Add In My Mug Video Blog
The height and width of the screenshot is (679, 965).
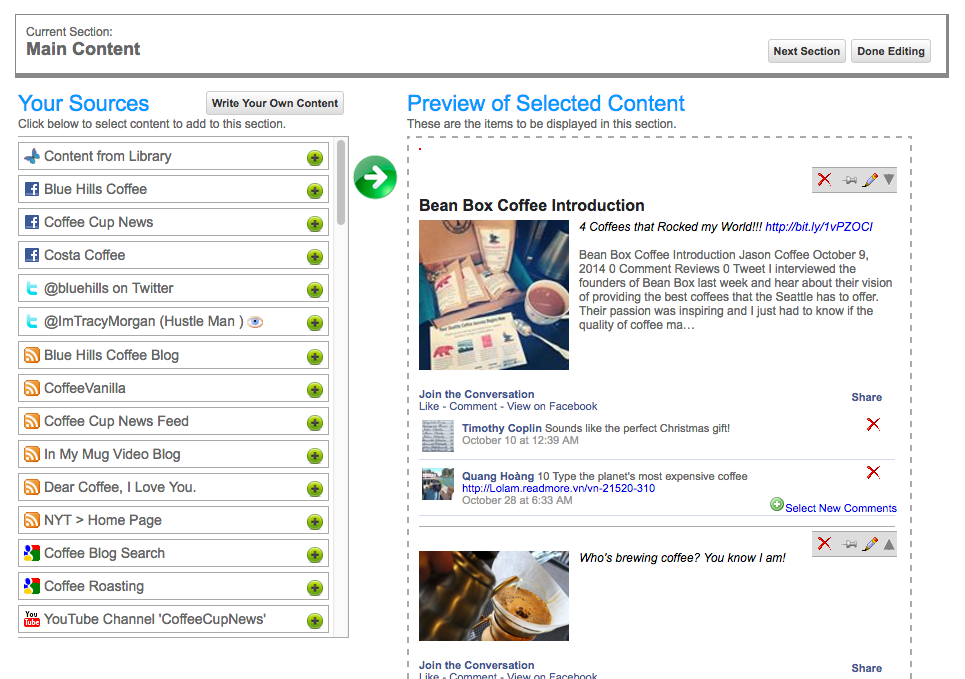click(x=314, y=456)
